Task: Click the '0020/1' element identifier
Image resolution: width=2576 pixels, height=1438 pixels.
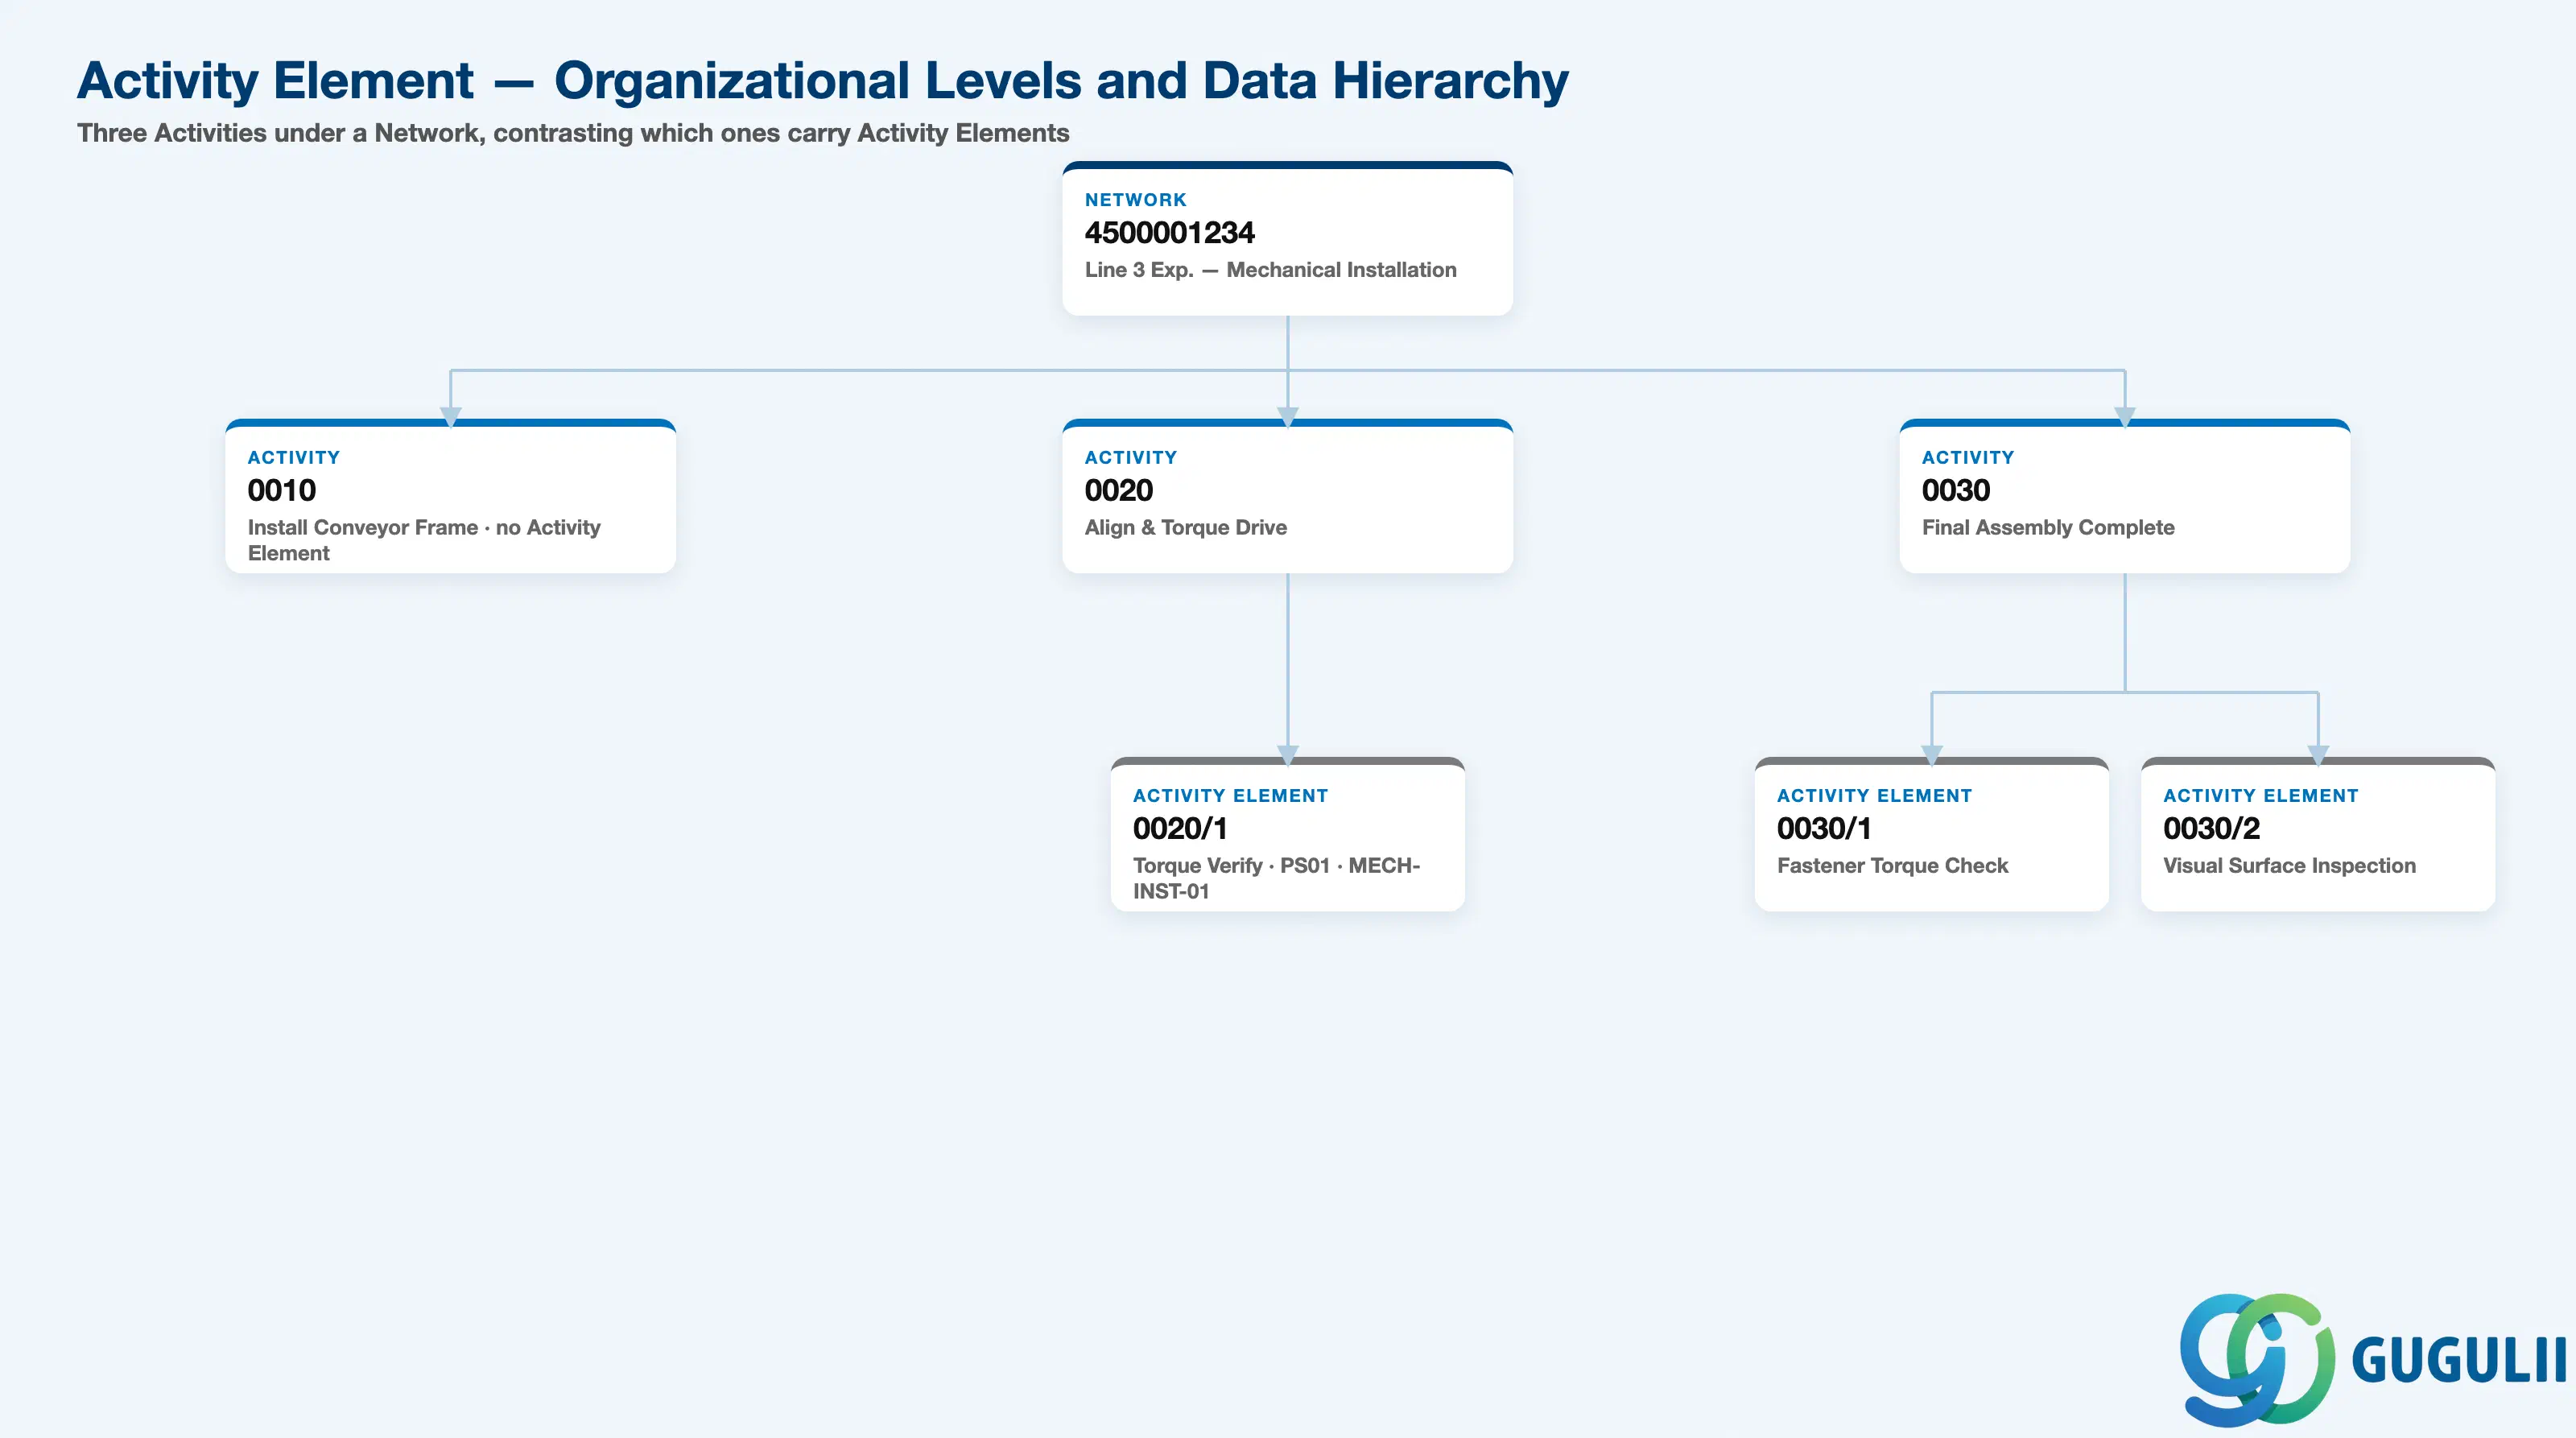Action: 1179,828
